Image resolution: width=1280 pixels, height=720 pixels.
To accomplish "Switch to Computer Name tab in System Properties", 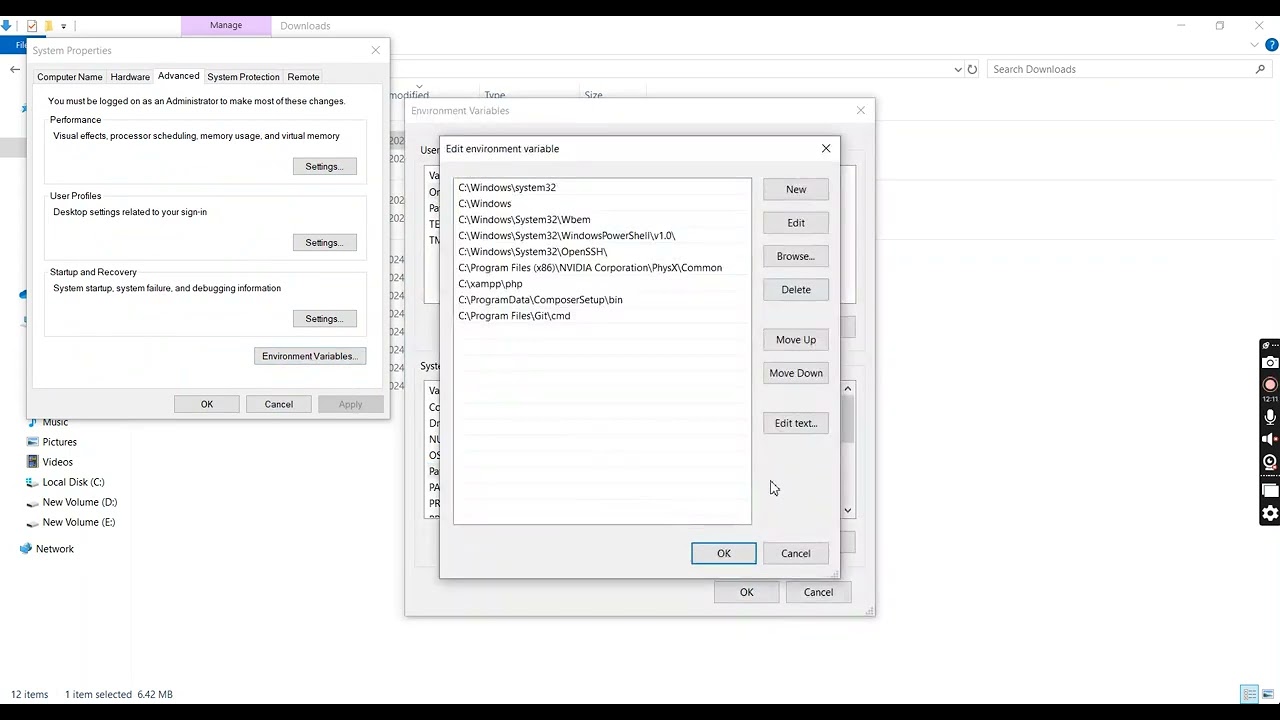I will tap(70, 77).
